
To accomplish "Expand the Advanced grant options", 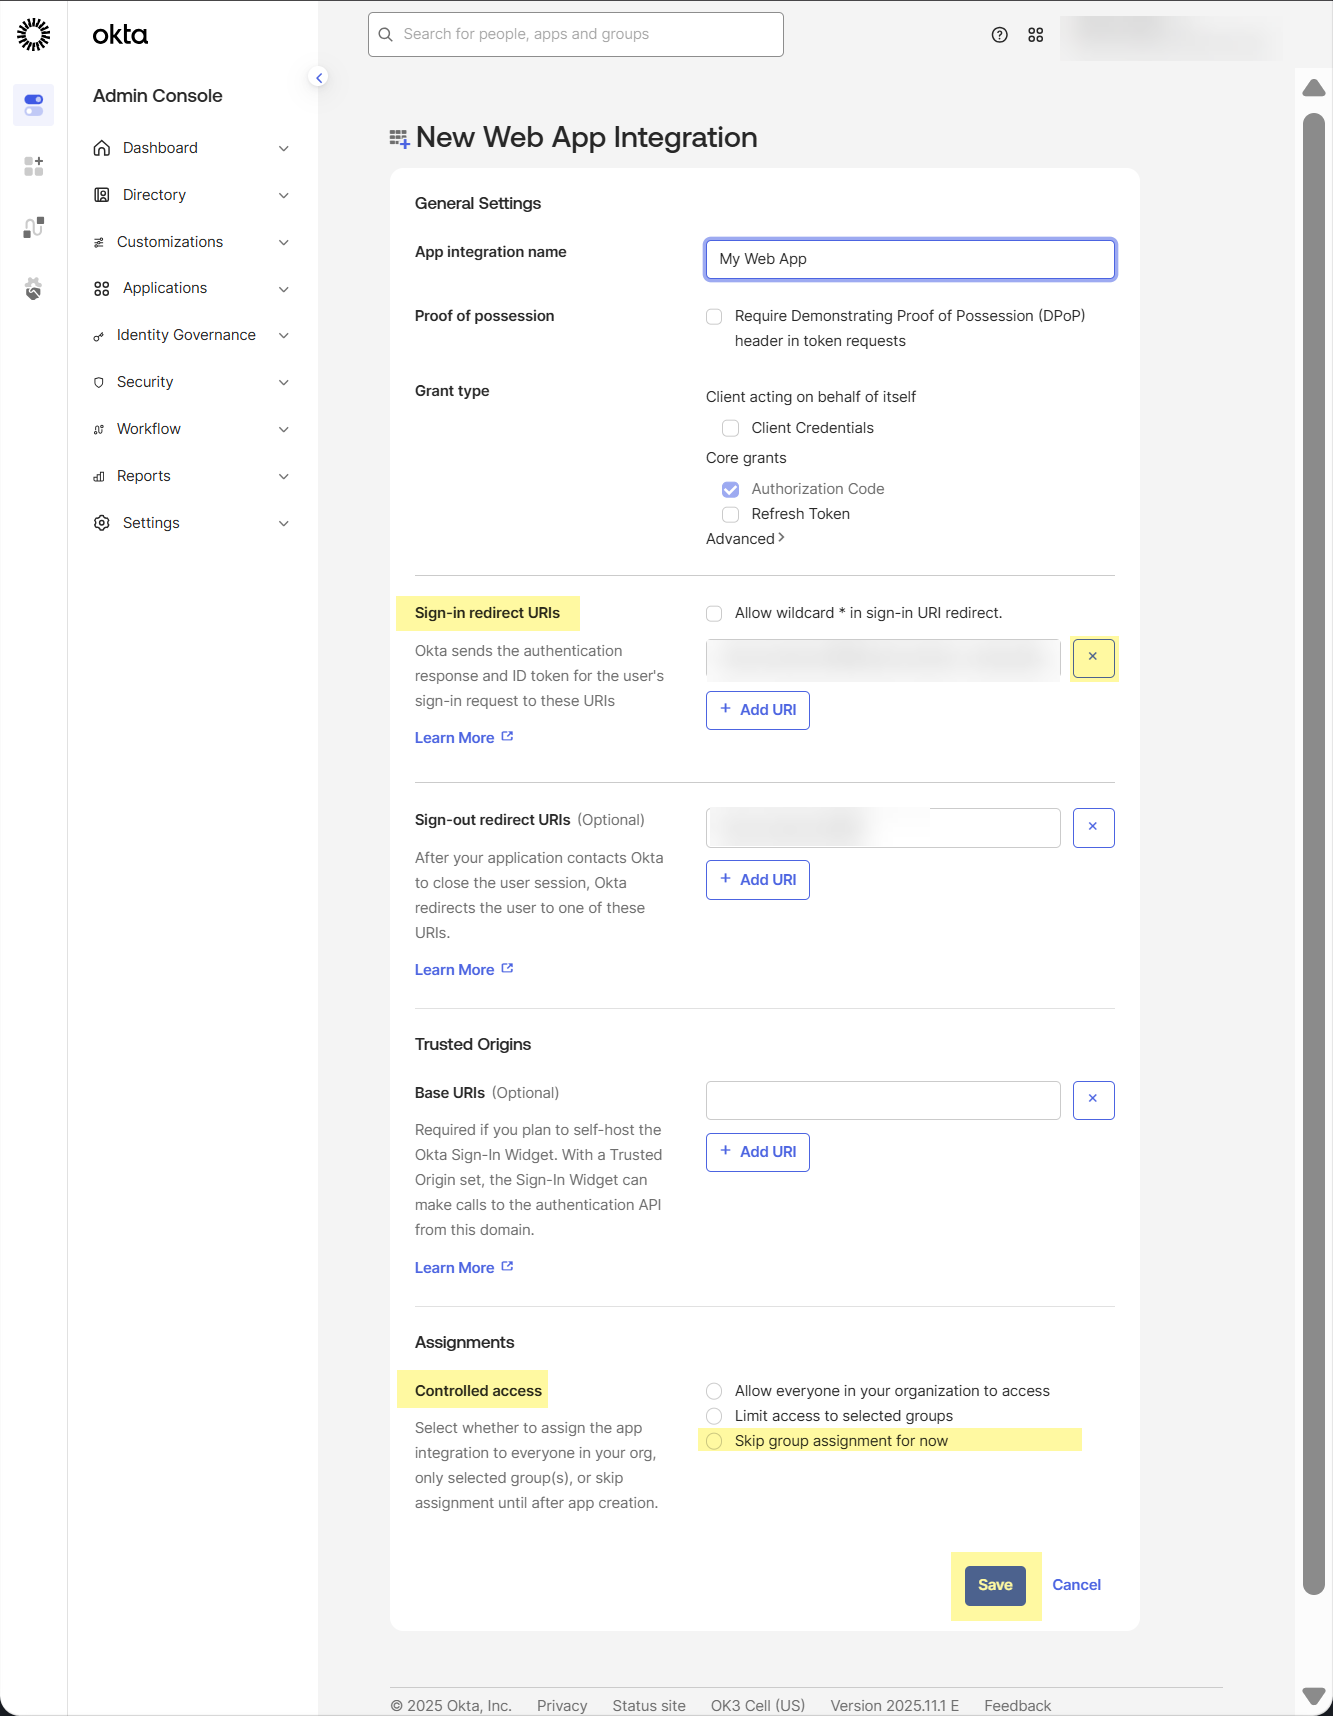I will point(745,539).
